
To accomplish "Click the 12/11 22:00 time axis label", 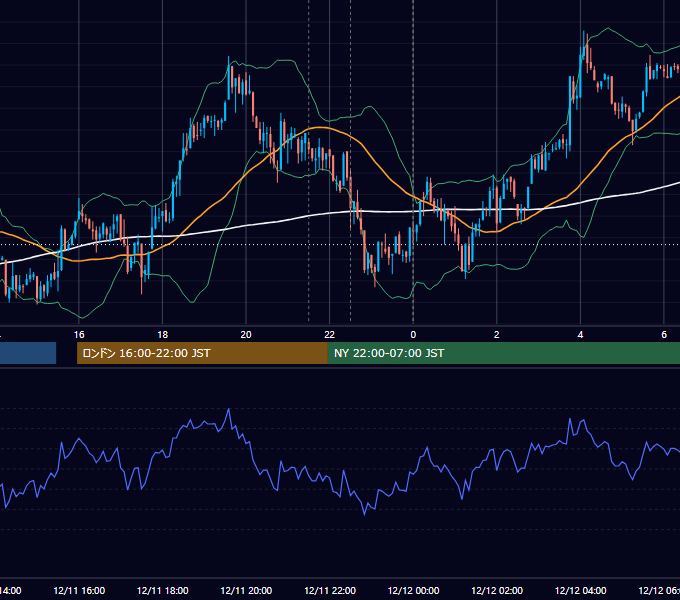I will click(x=330, y=590).
